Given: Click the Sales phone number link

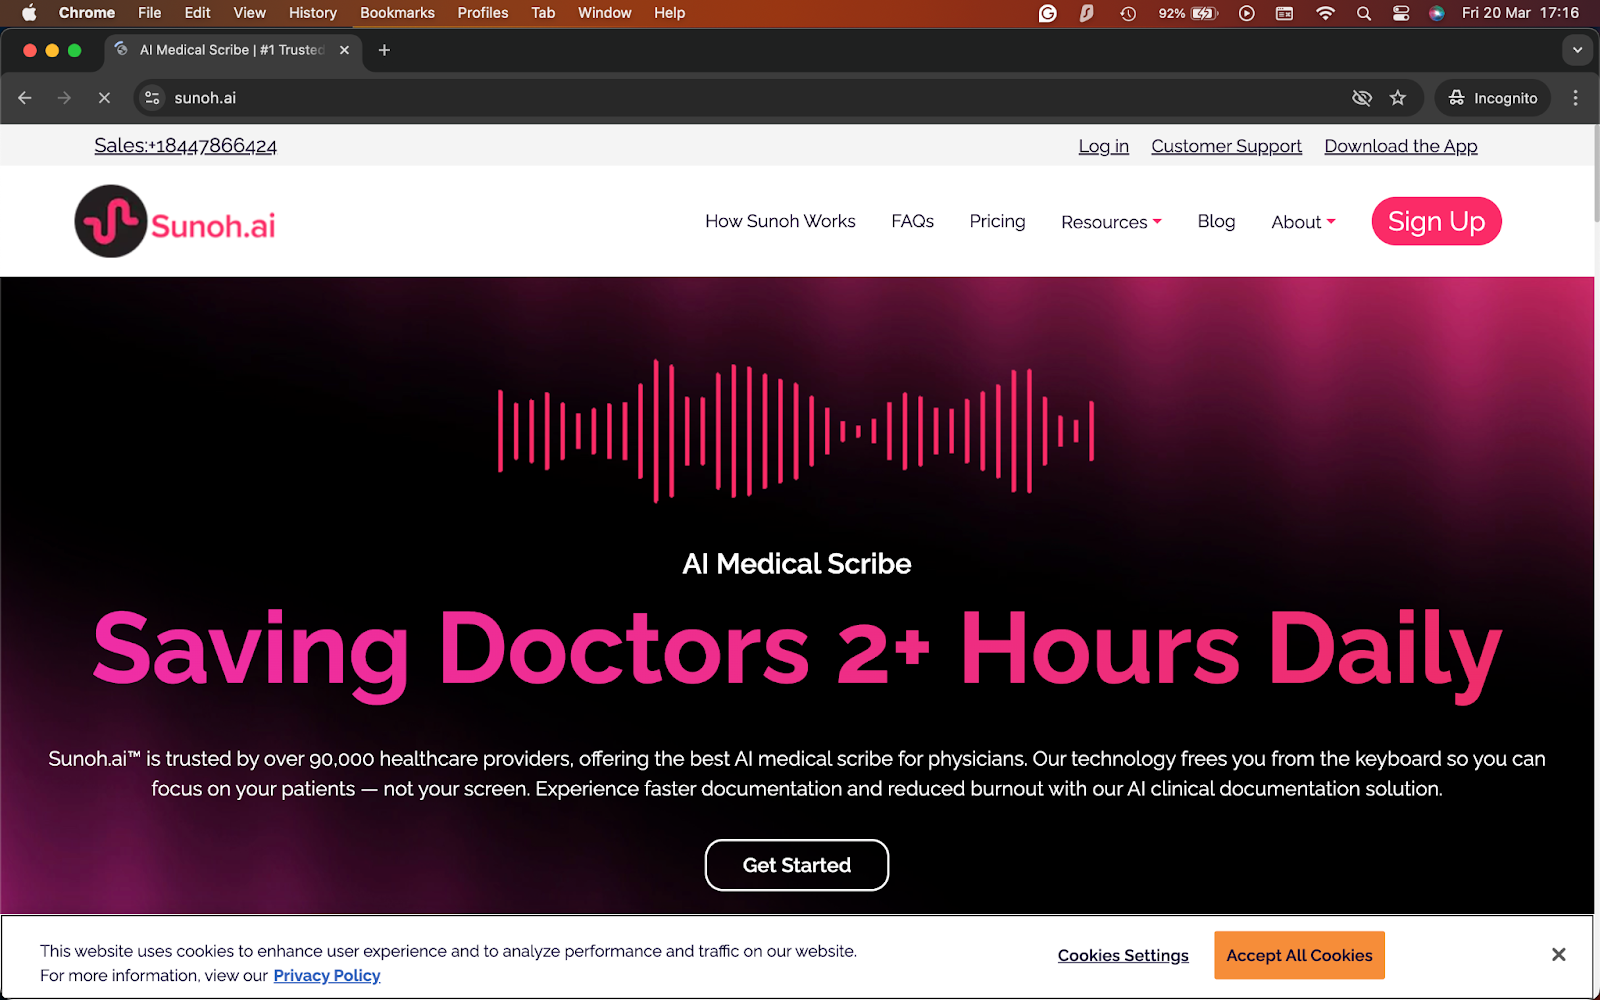Looking at the screenshot, I should pos(185,146).
